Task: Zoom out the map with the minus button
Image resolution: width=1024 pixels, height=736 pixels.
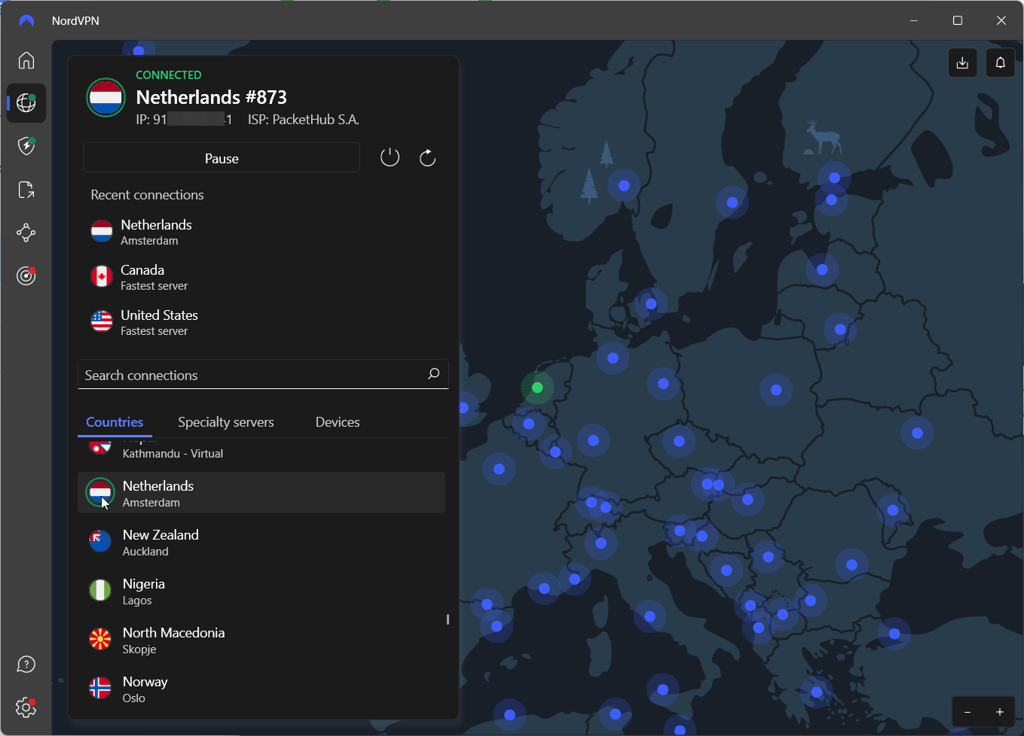Action: (x=967, y=712)
